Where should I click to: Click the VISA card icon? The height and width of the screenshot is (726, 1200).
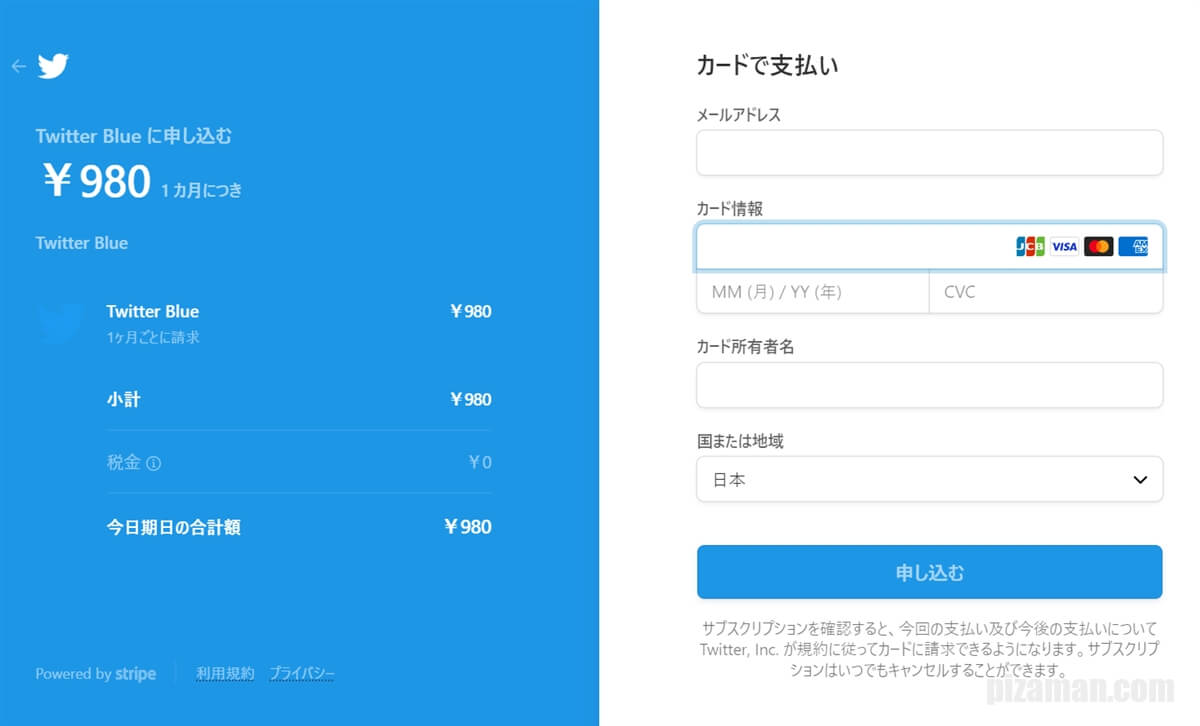1064,246
